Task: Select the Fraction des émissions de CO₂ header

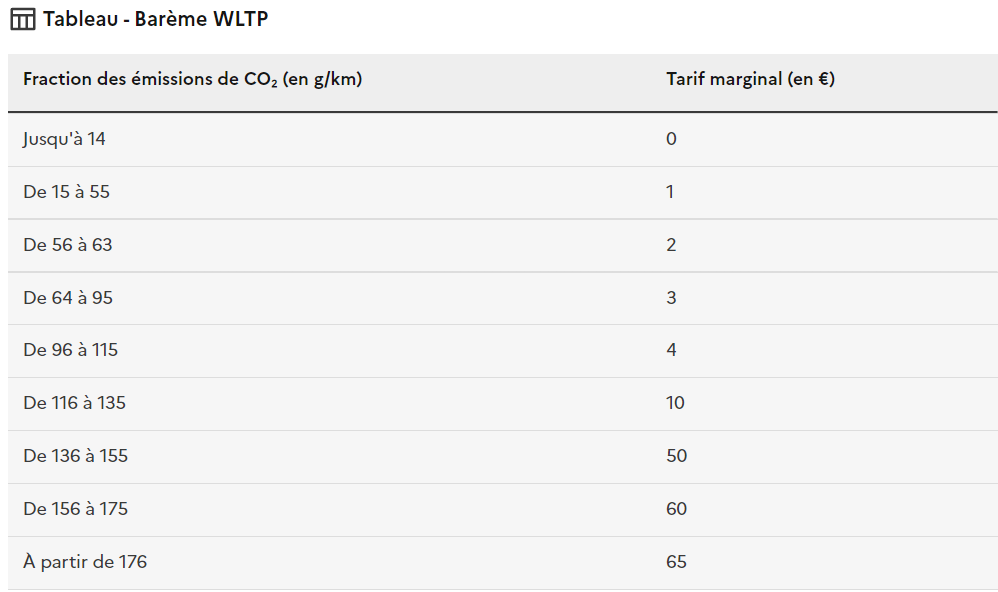Action: point(193,79)
